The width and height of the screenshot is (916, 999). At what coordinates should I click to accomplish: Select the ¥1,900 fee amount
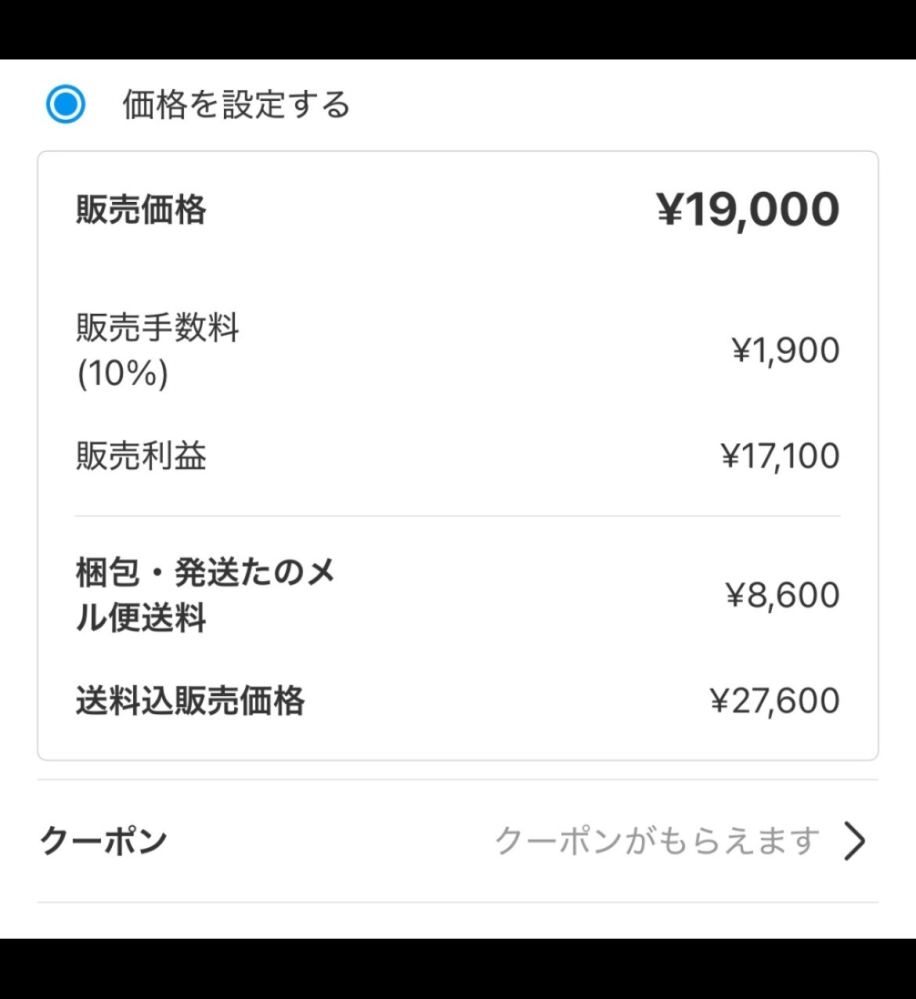[x=785, y=350]
